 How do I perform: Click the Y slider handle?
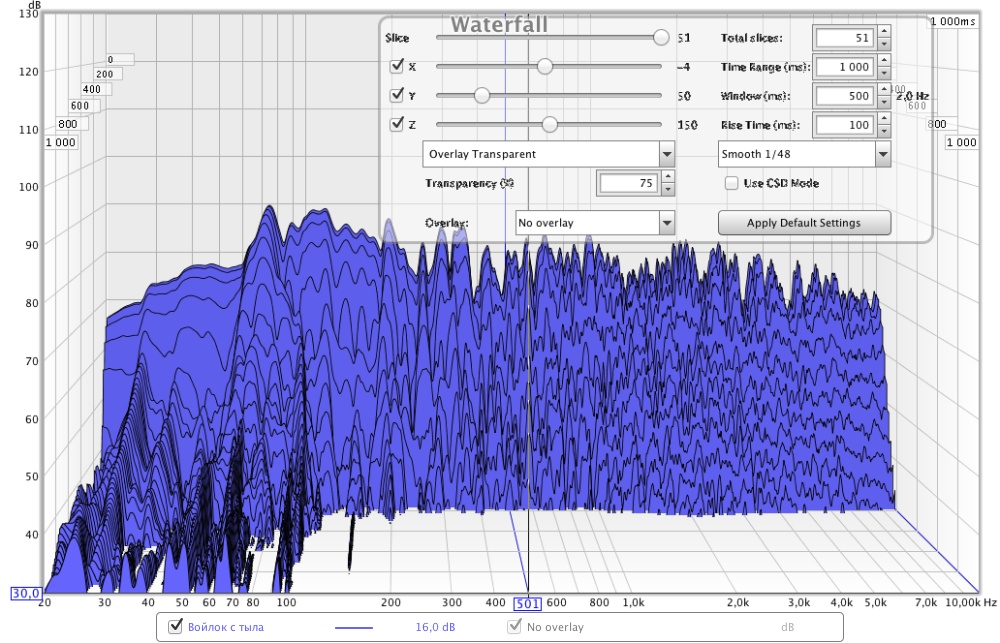point(482,96)
